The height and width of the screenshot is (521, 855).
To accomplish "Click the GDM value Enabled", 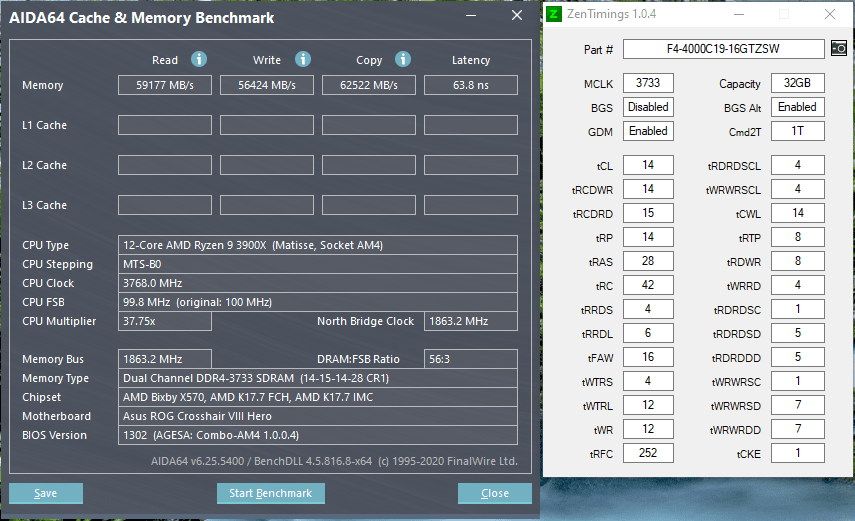I will (648, 131).
